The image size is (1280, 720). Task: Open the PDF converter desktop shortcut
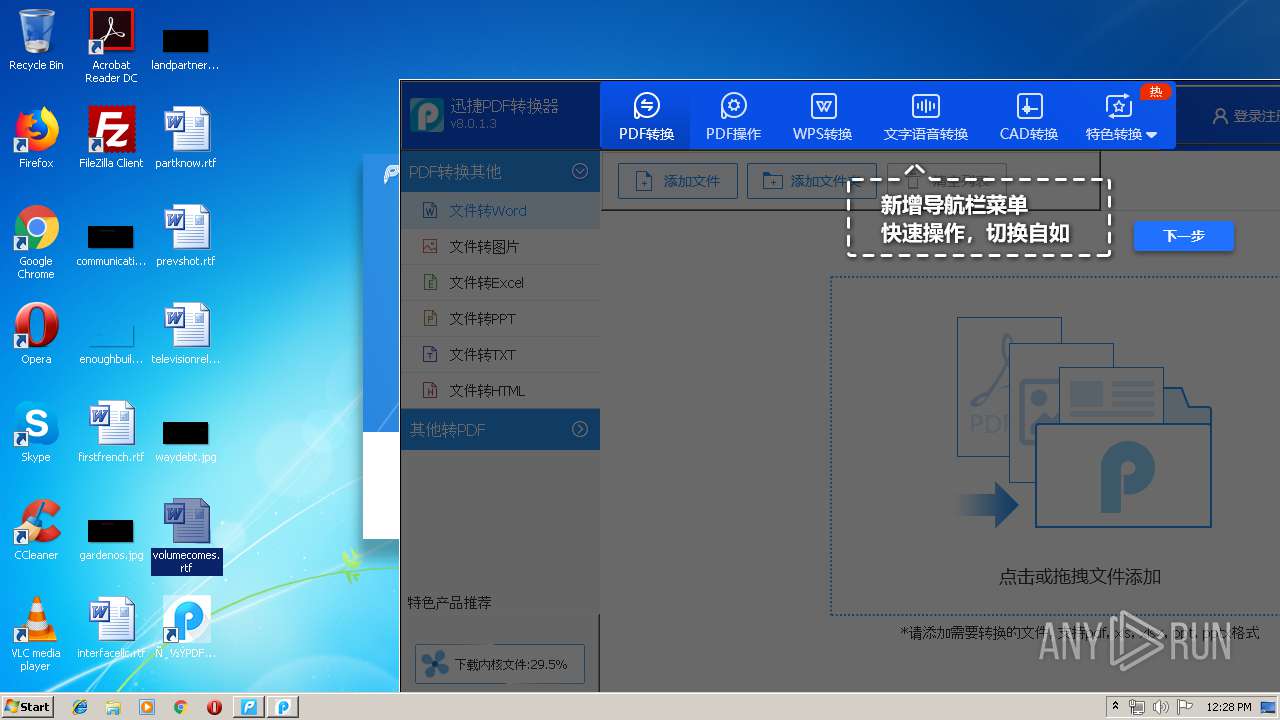(x=186, y=628)
